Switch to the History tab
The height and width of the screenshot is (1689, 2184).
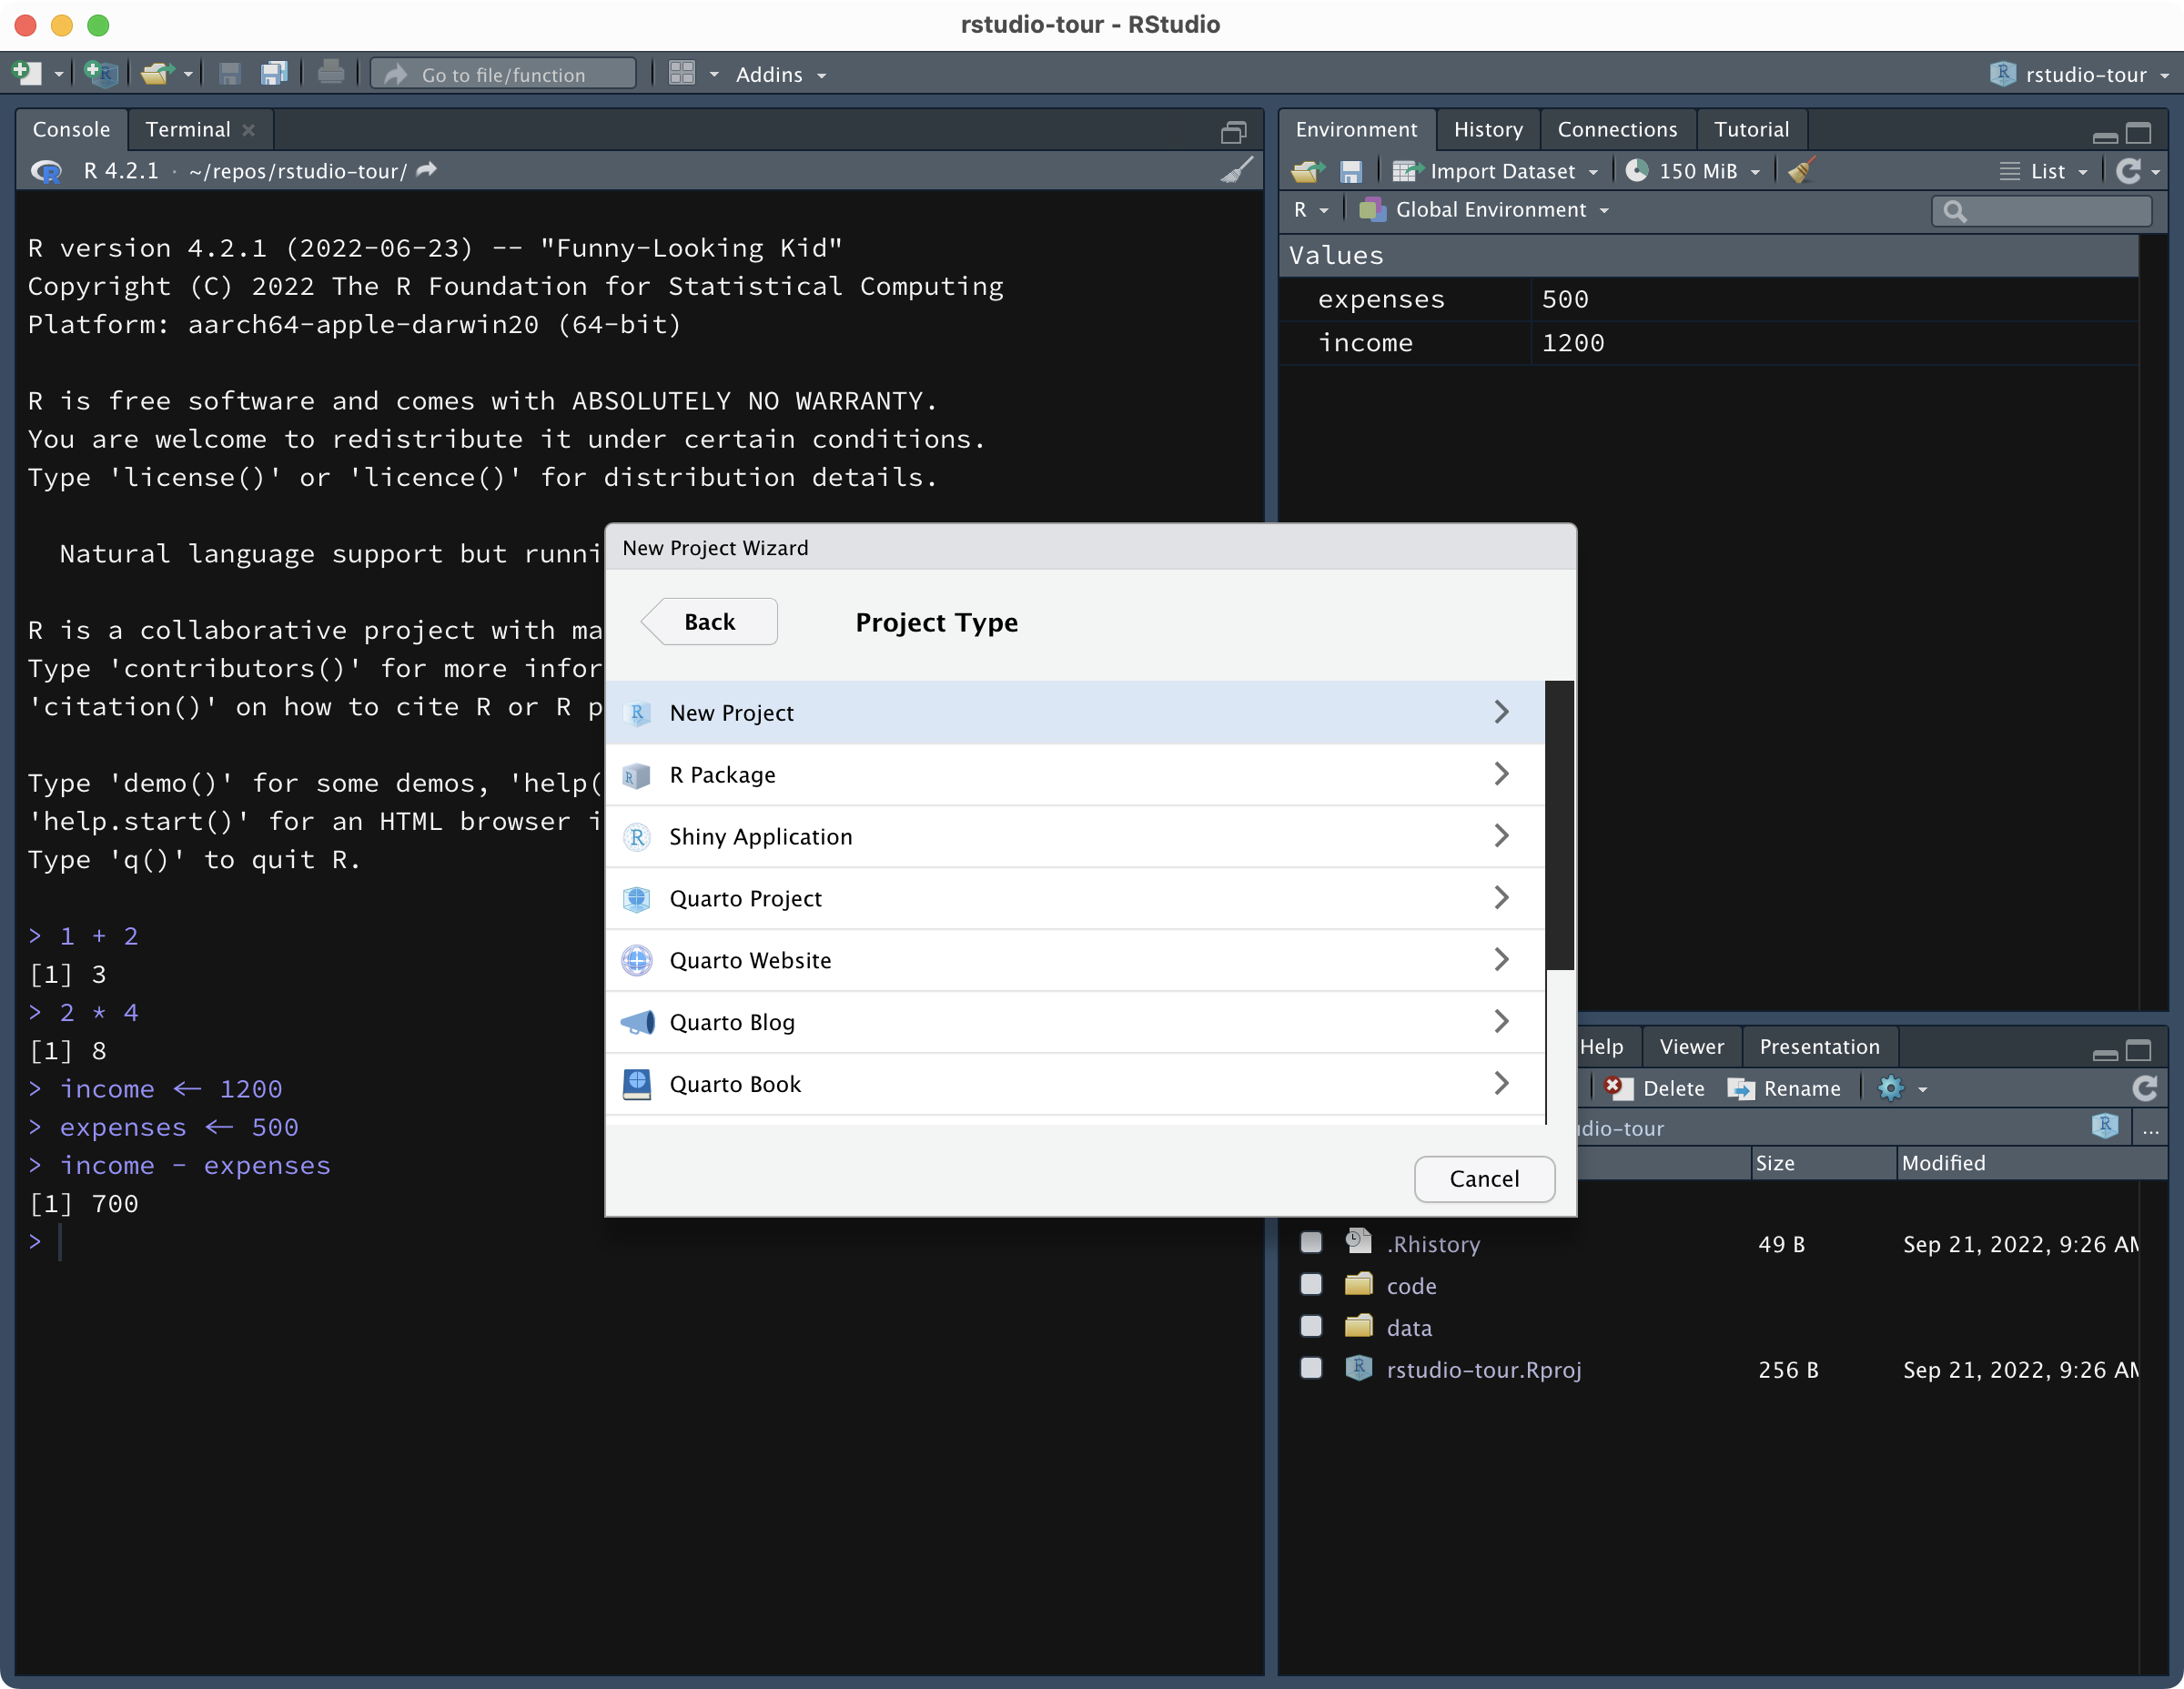(x=1488, y=129)
